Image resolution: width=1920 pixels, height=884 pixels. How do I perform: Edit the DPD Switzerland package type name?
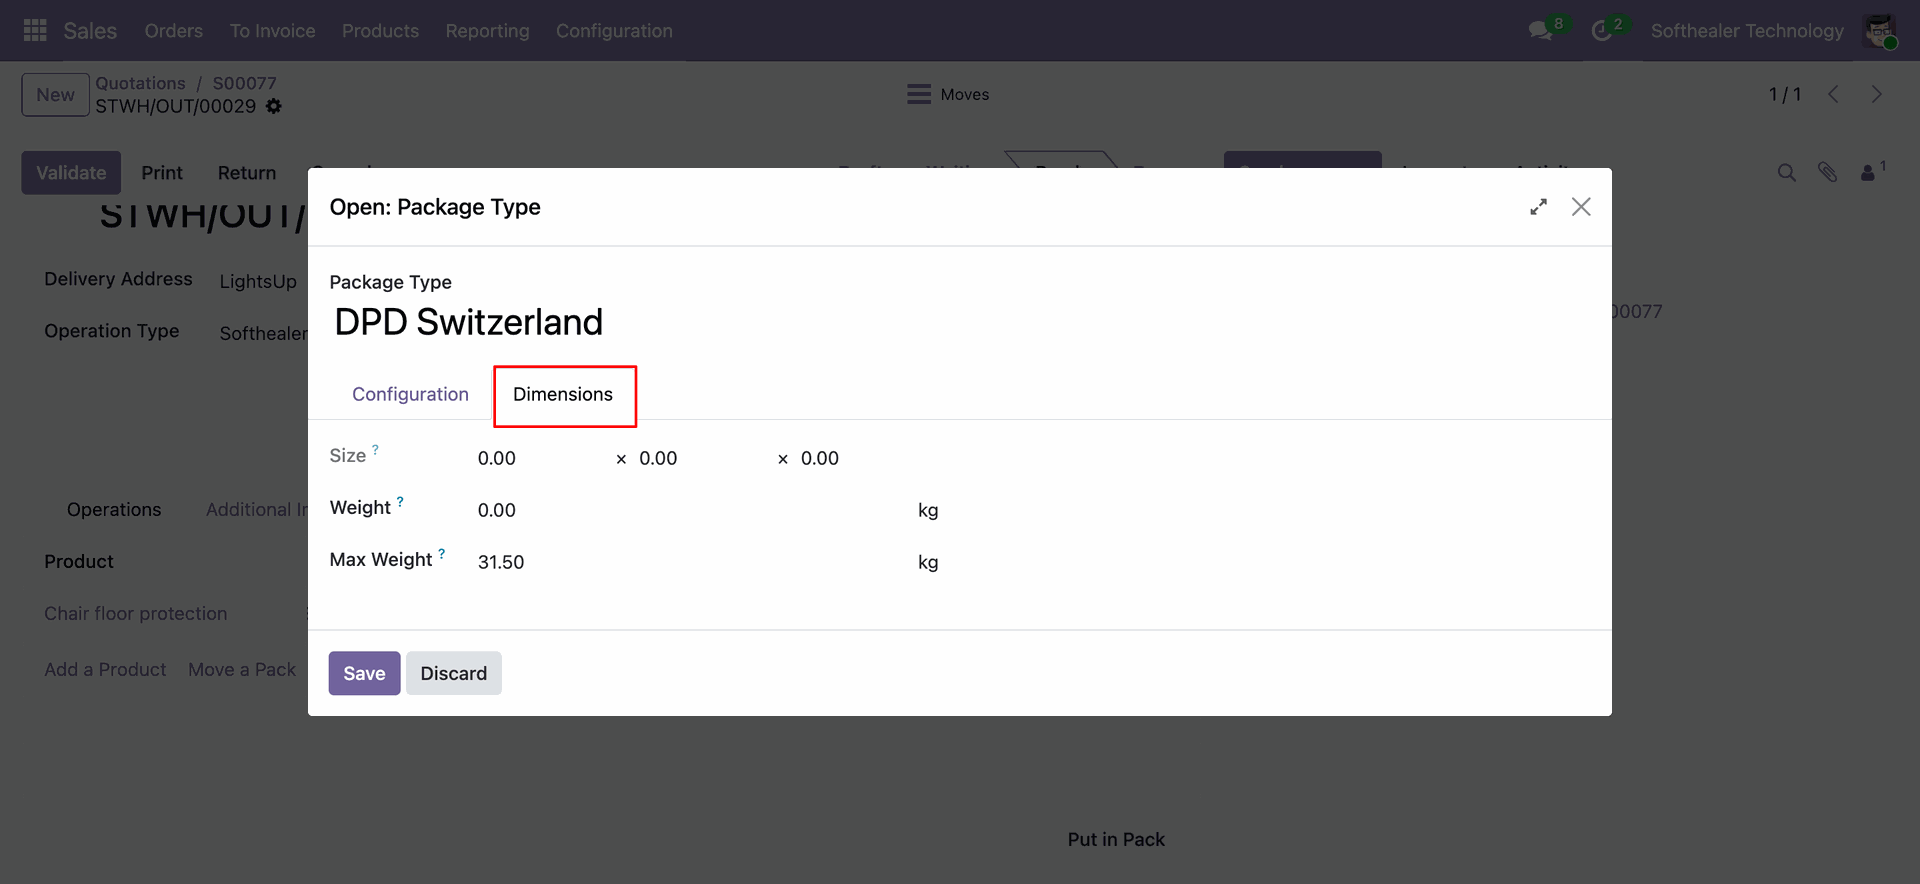(469, 322)
